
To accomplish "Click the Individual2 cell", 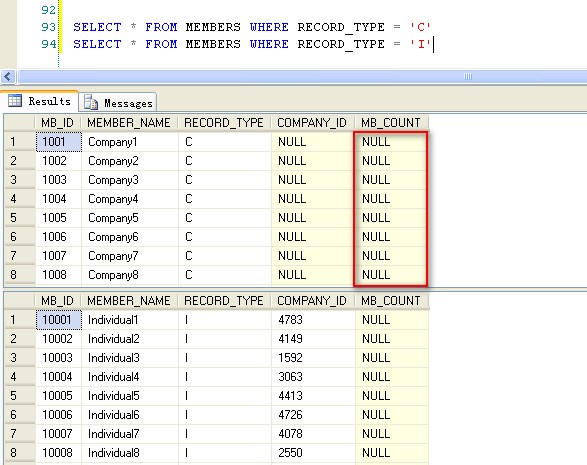I will coord(130,339).
